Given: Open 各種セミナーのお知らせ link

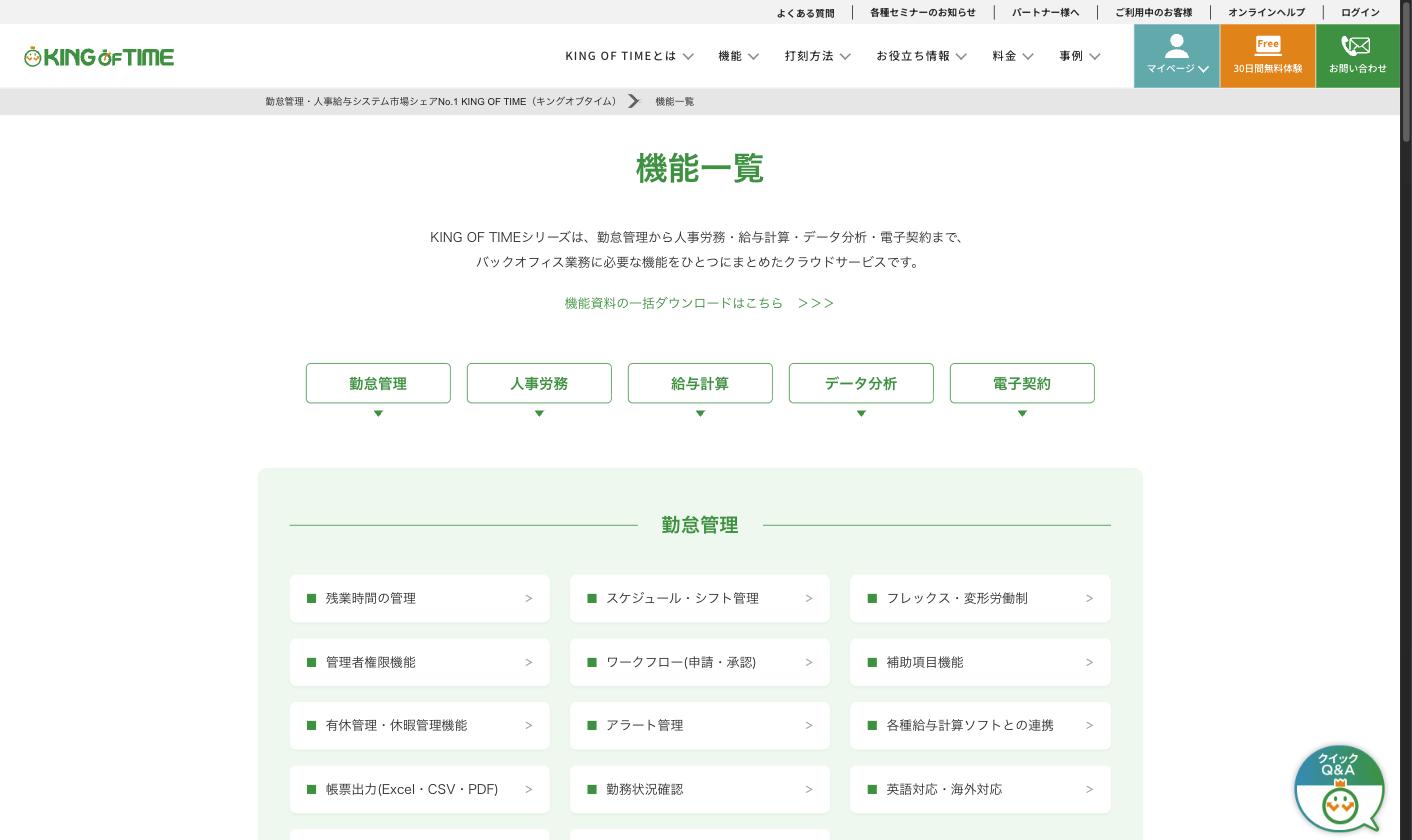Looking at the screenshot, I should point(922,13).
